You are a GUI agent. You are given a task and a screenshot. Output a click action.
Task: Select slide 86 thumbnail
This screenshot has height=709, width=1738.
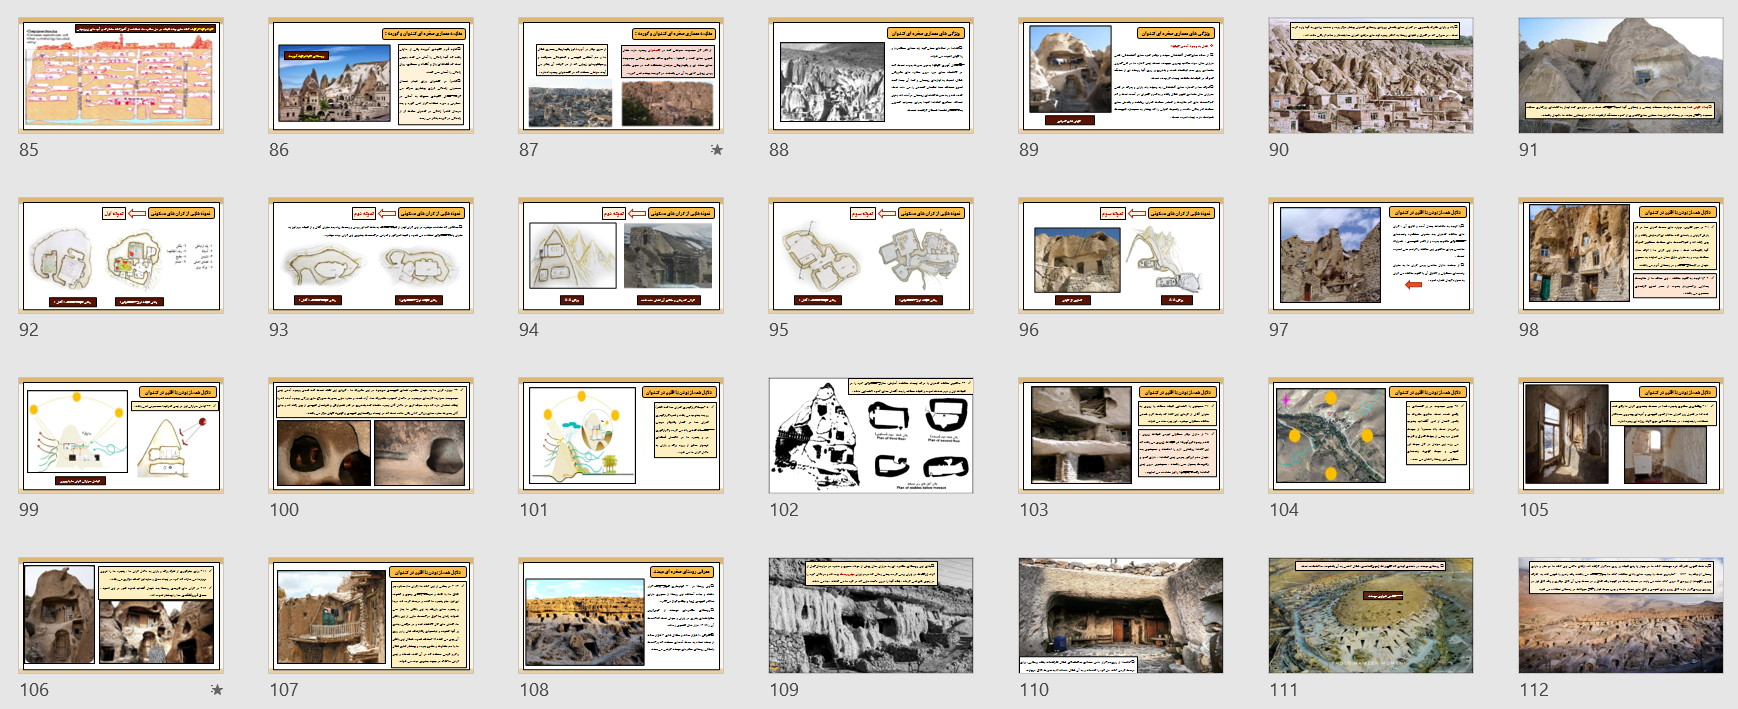pos(370,76)
